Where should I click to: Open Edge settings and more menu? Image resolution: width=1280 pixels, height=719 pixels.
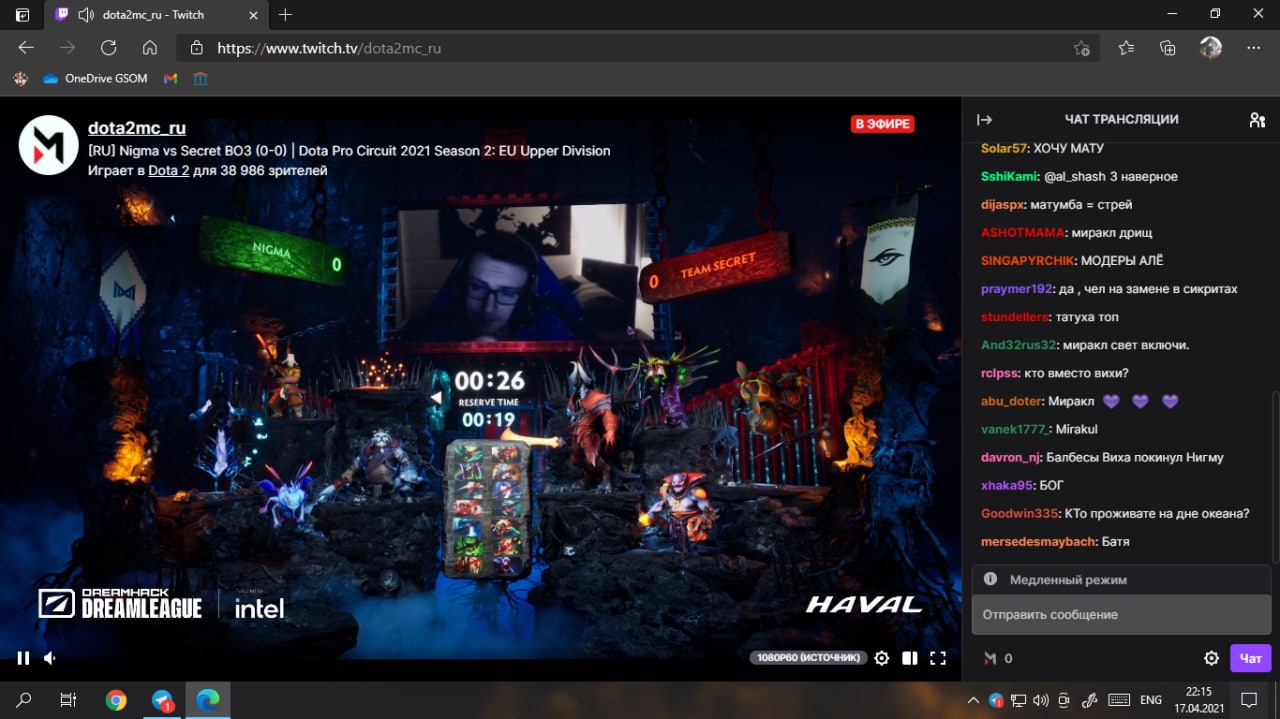point(1253,48)
